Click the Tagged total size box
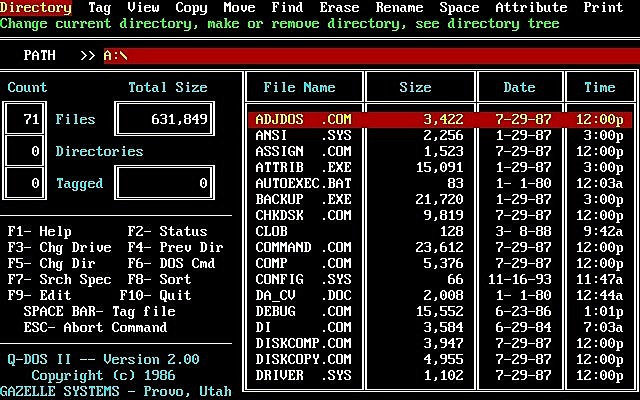 coord(164,183)
